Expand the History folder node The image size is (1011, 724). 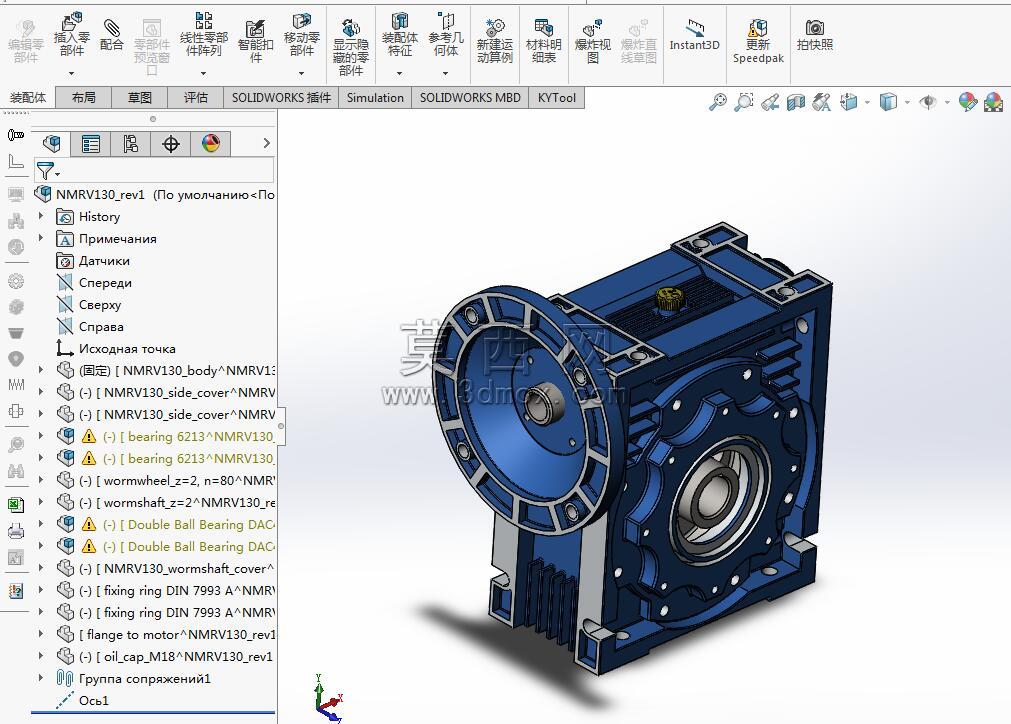pyautogui.click(x=41, y=216)
